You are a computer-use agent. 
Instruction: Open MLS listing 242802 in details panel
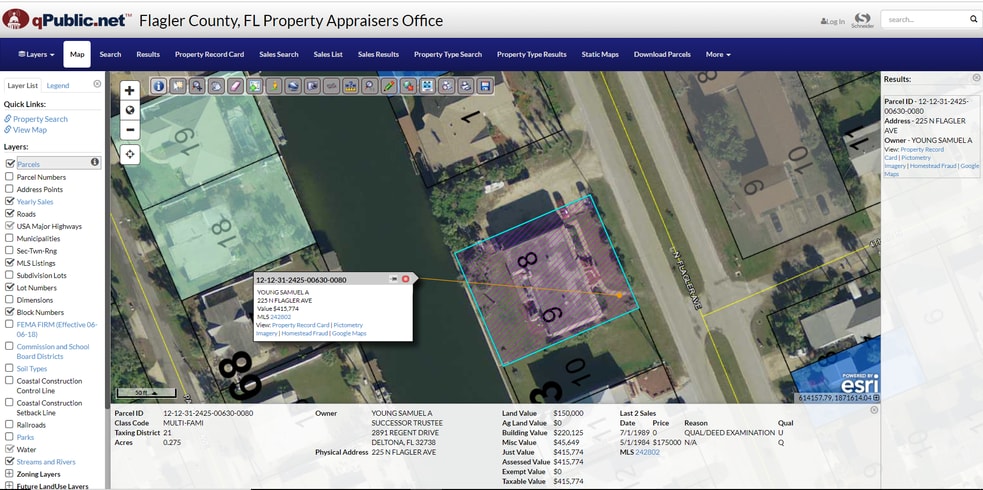647,452
